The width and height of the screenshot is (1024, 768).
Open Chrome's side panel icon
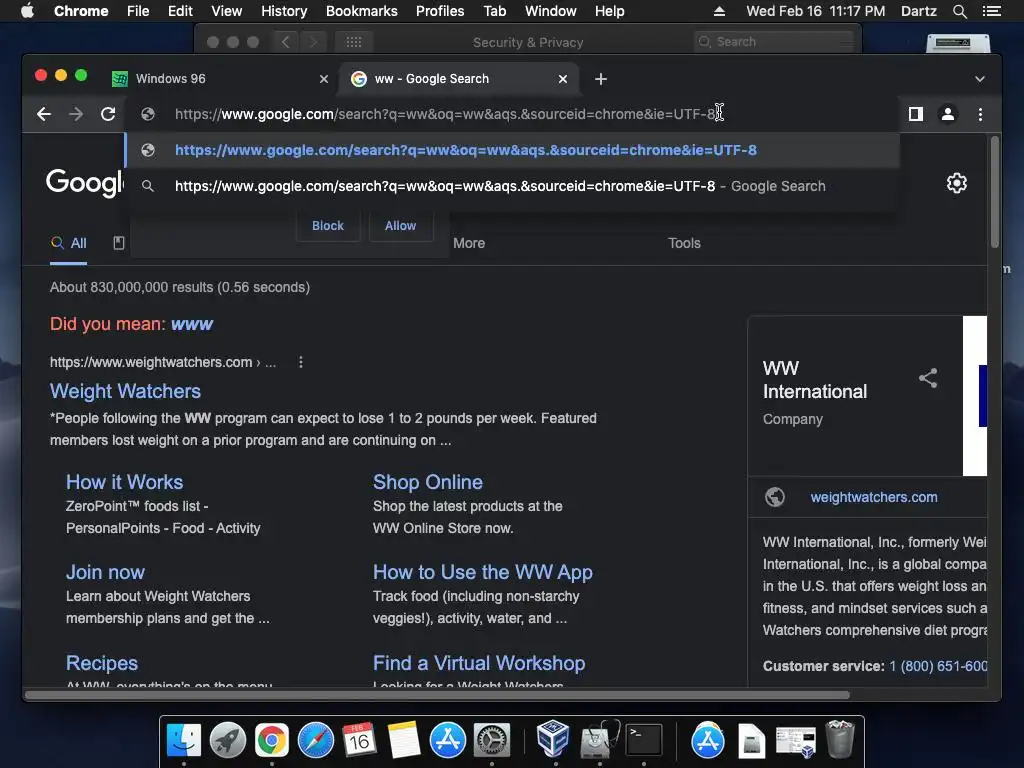pos(916,114)
